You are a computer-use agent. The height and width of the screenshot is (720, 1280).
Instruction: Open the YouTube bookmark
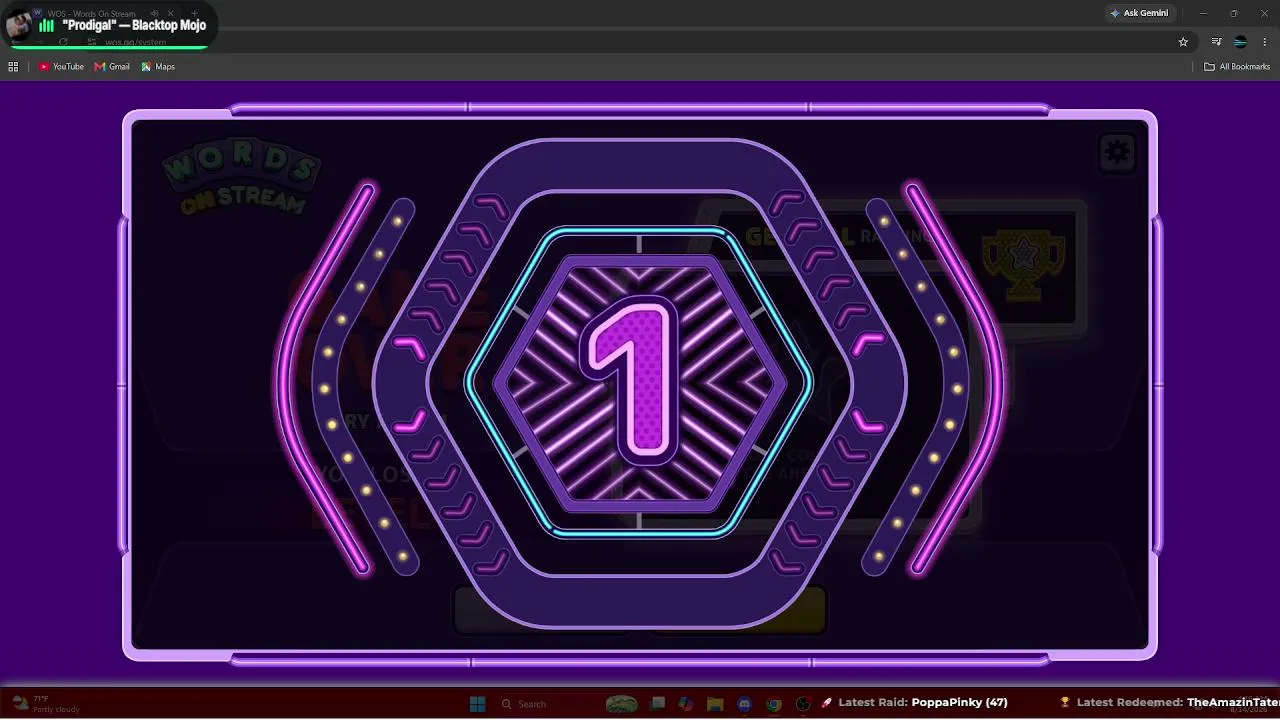click(x=61, y=67)
